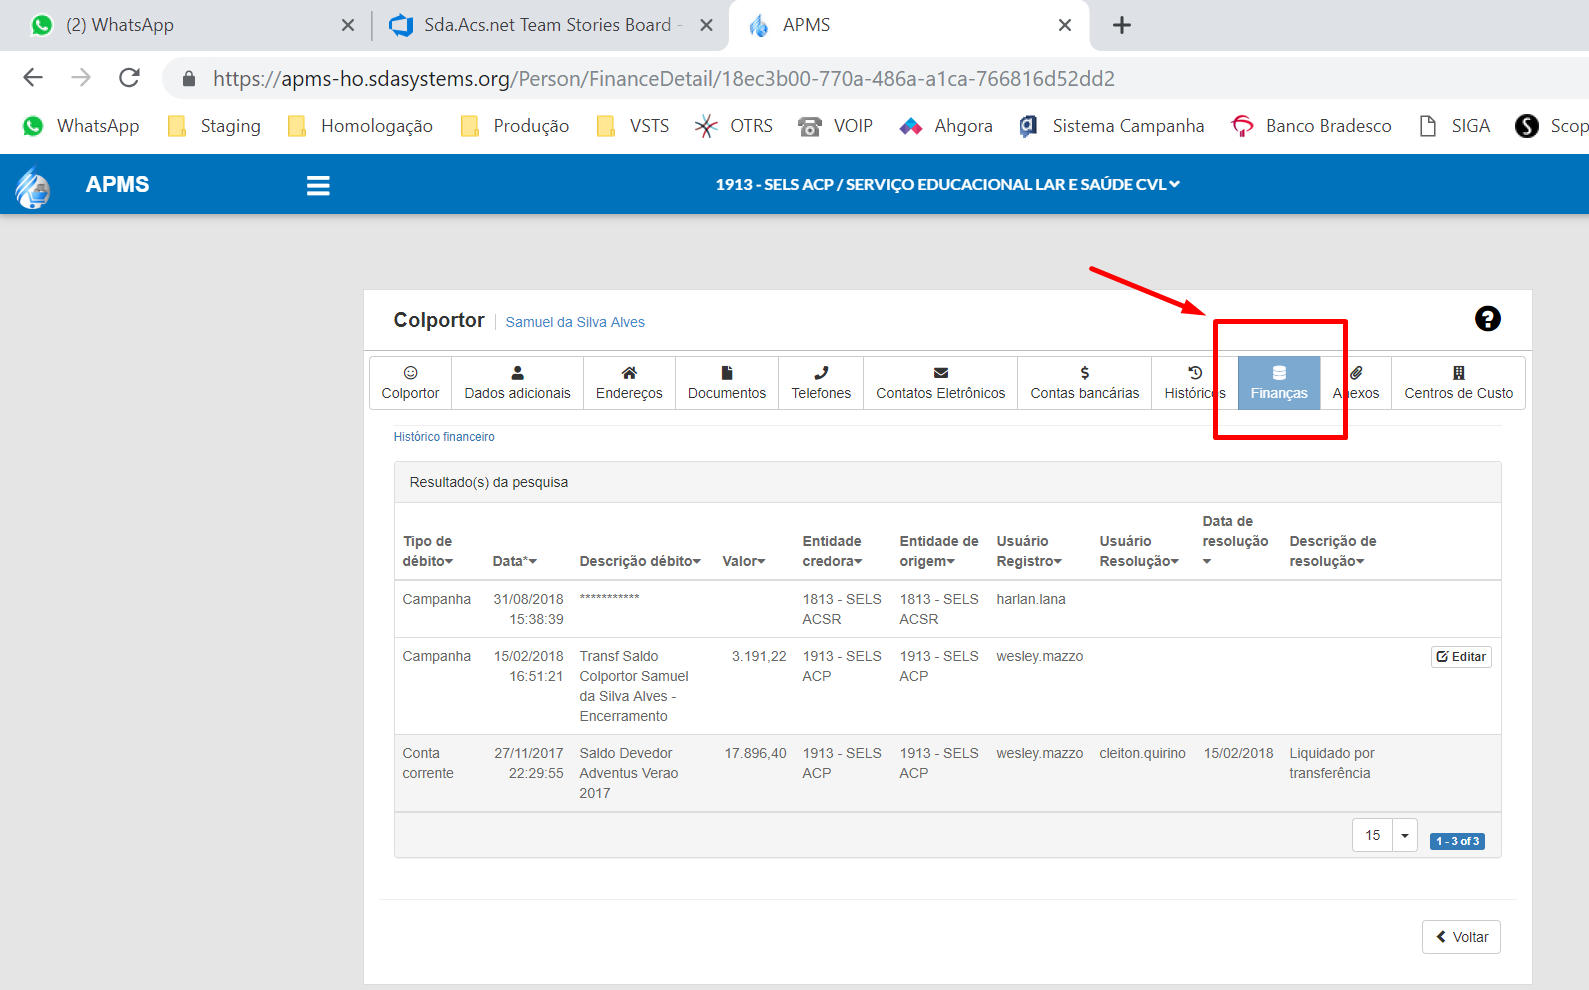
Task: Click the 1 - 3 of 3 pager badge
Action: [x=1457, y=841]
